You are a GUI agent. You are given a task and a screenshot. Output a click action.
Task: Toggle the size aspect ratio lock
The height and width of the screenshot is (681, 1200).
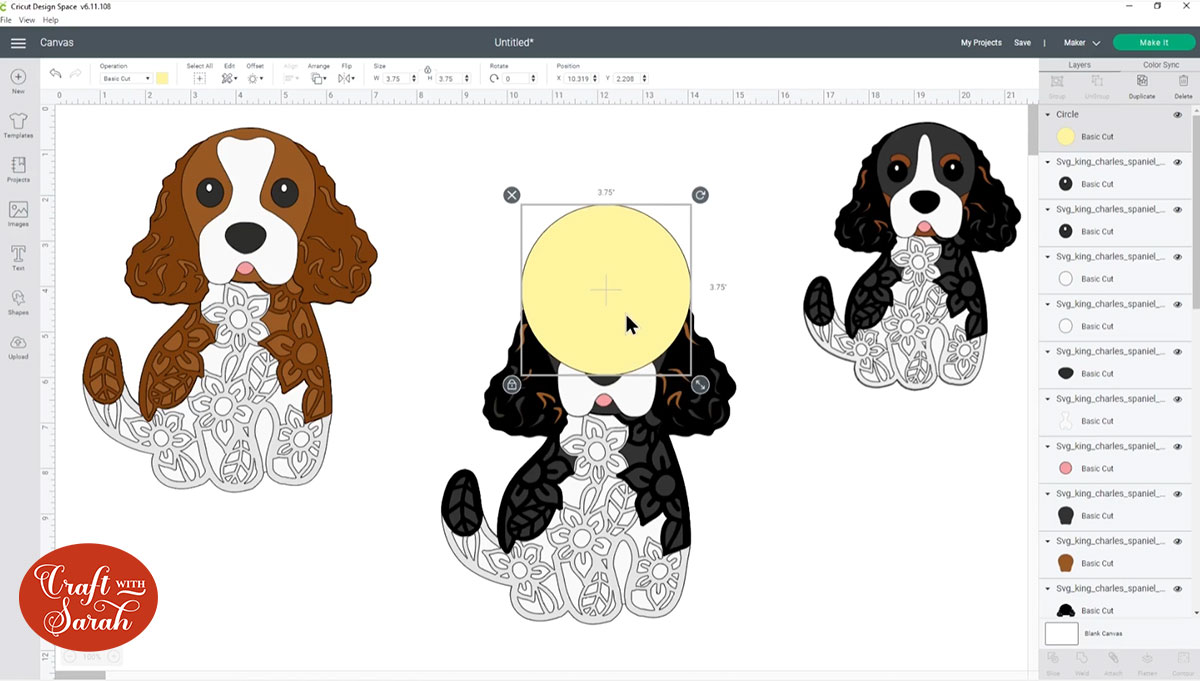coord(428,70)
